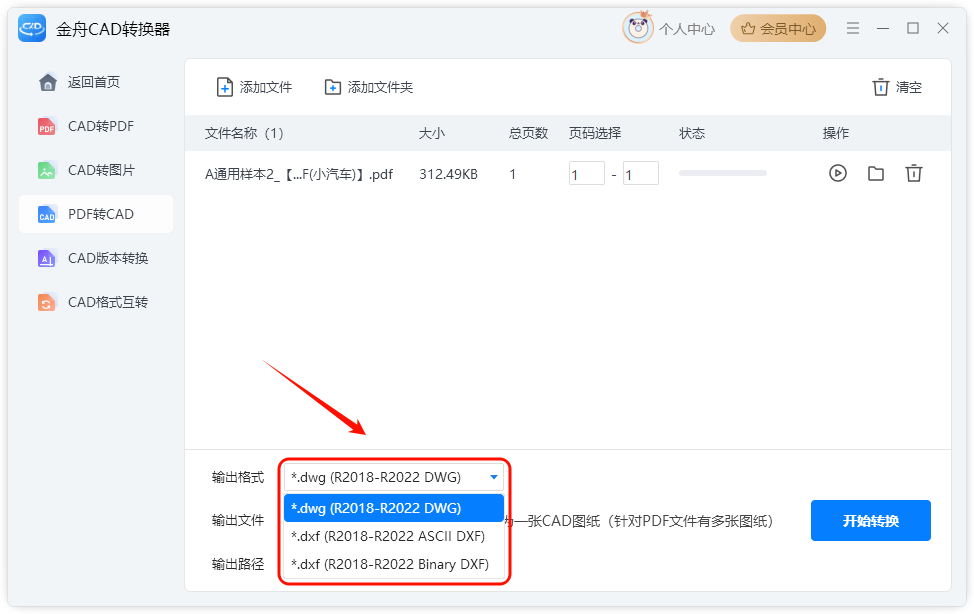974x614 pixels.
Task: Click the purple version-convert icon in sidebar
Action: 47,258
